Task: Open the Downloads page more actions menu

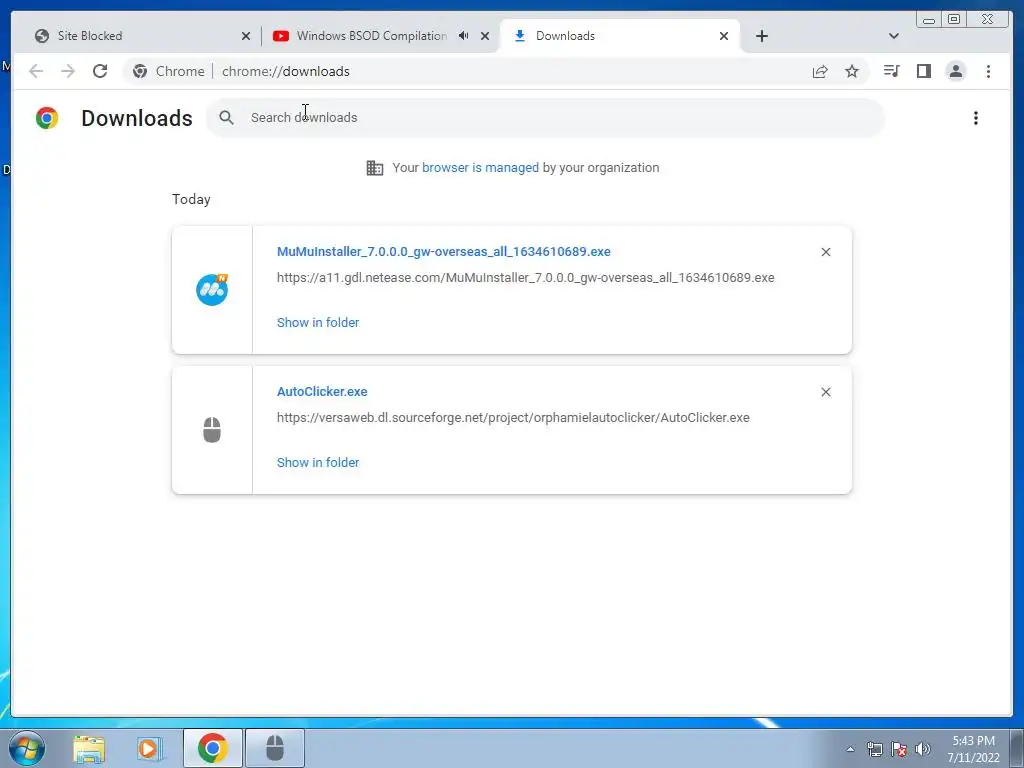Action: point(976,118)
